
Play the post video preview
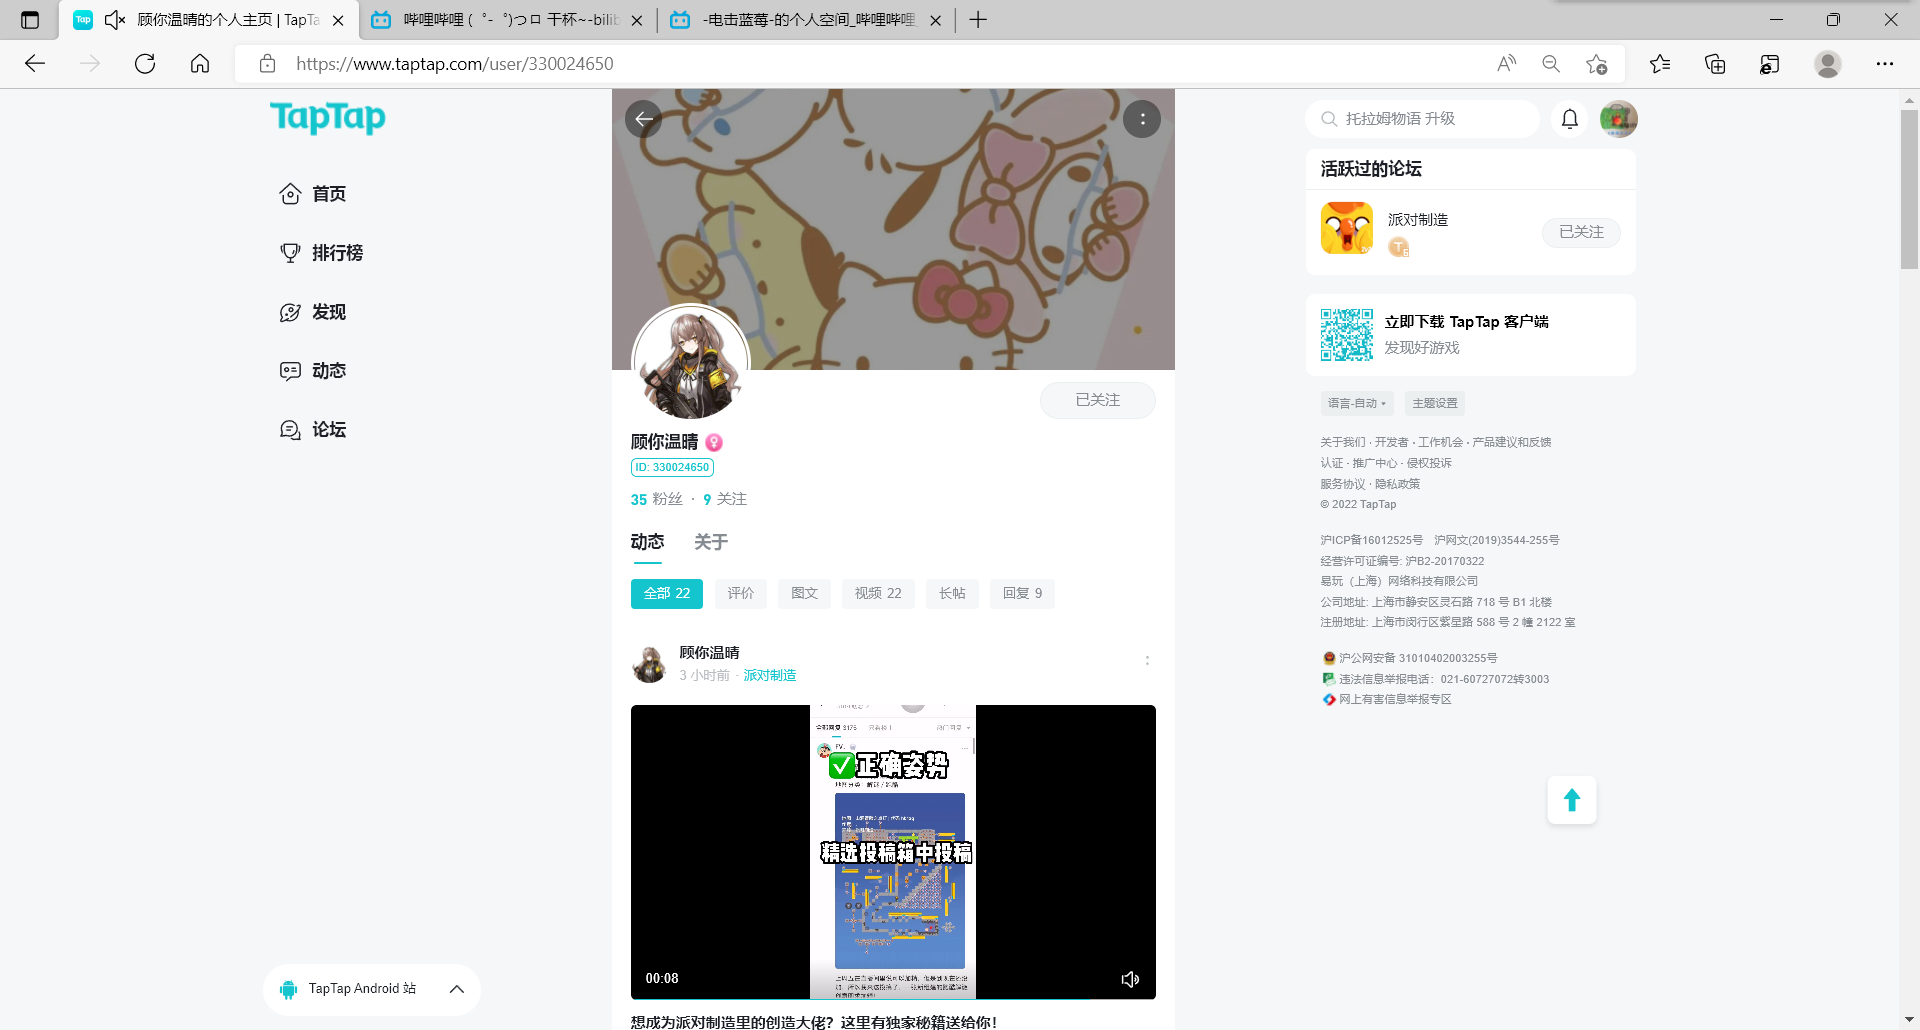(x=893, y=852)
